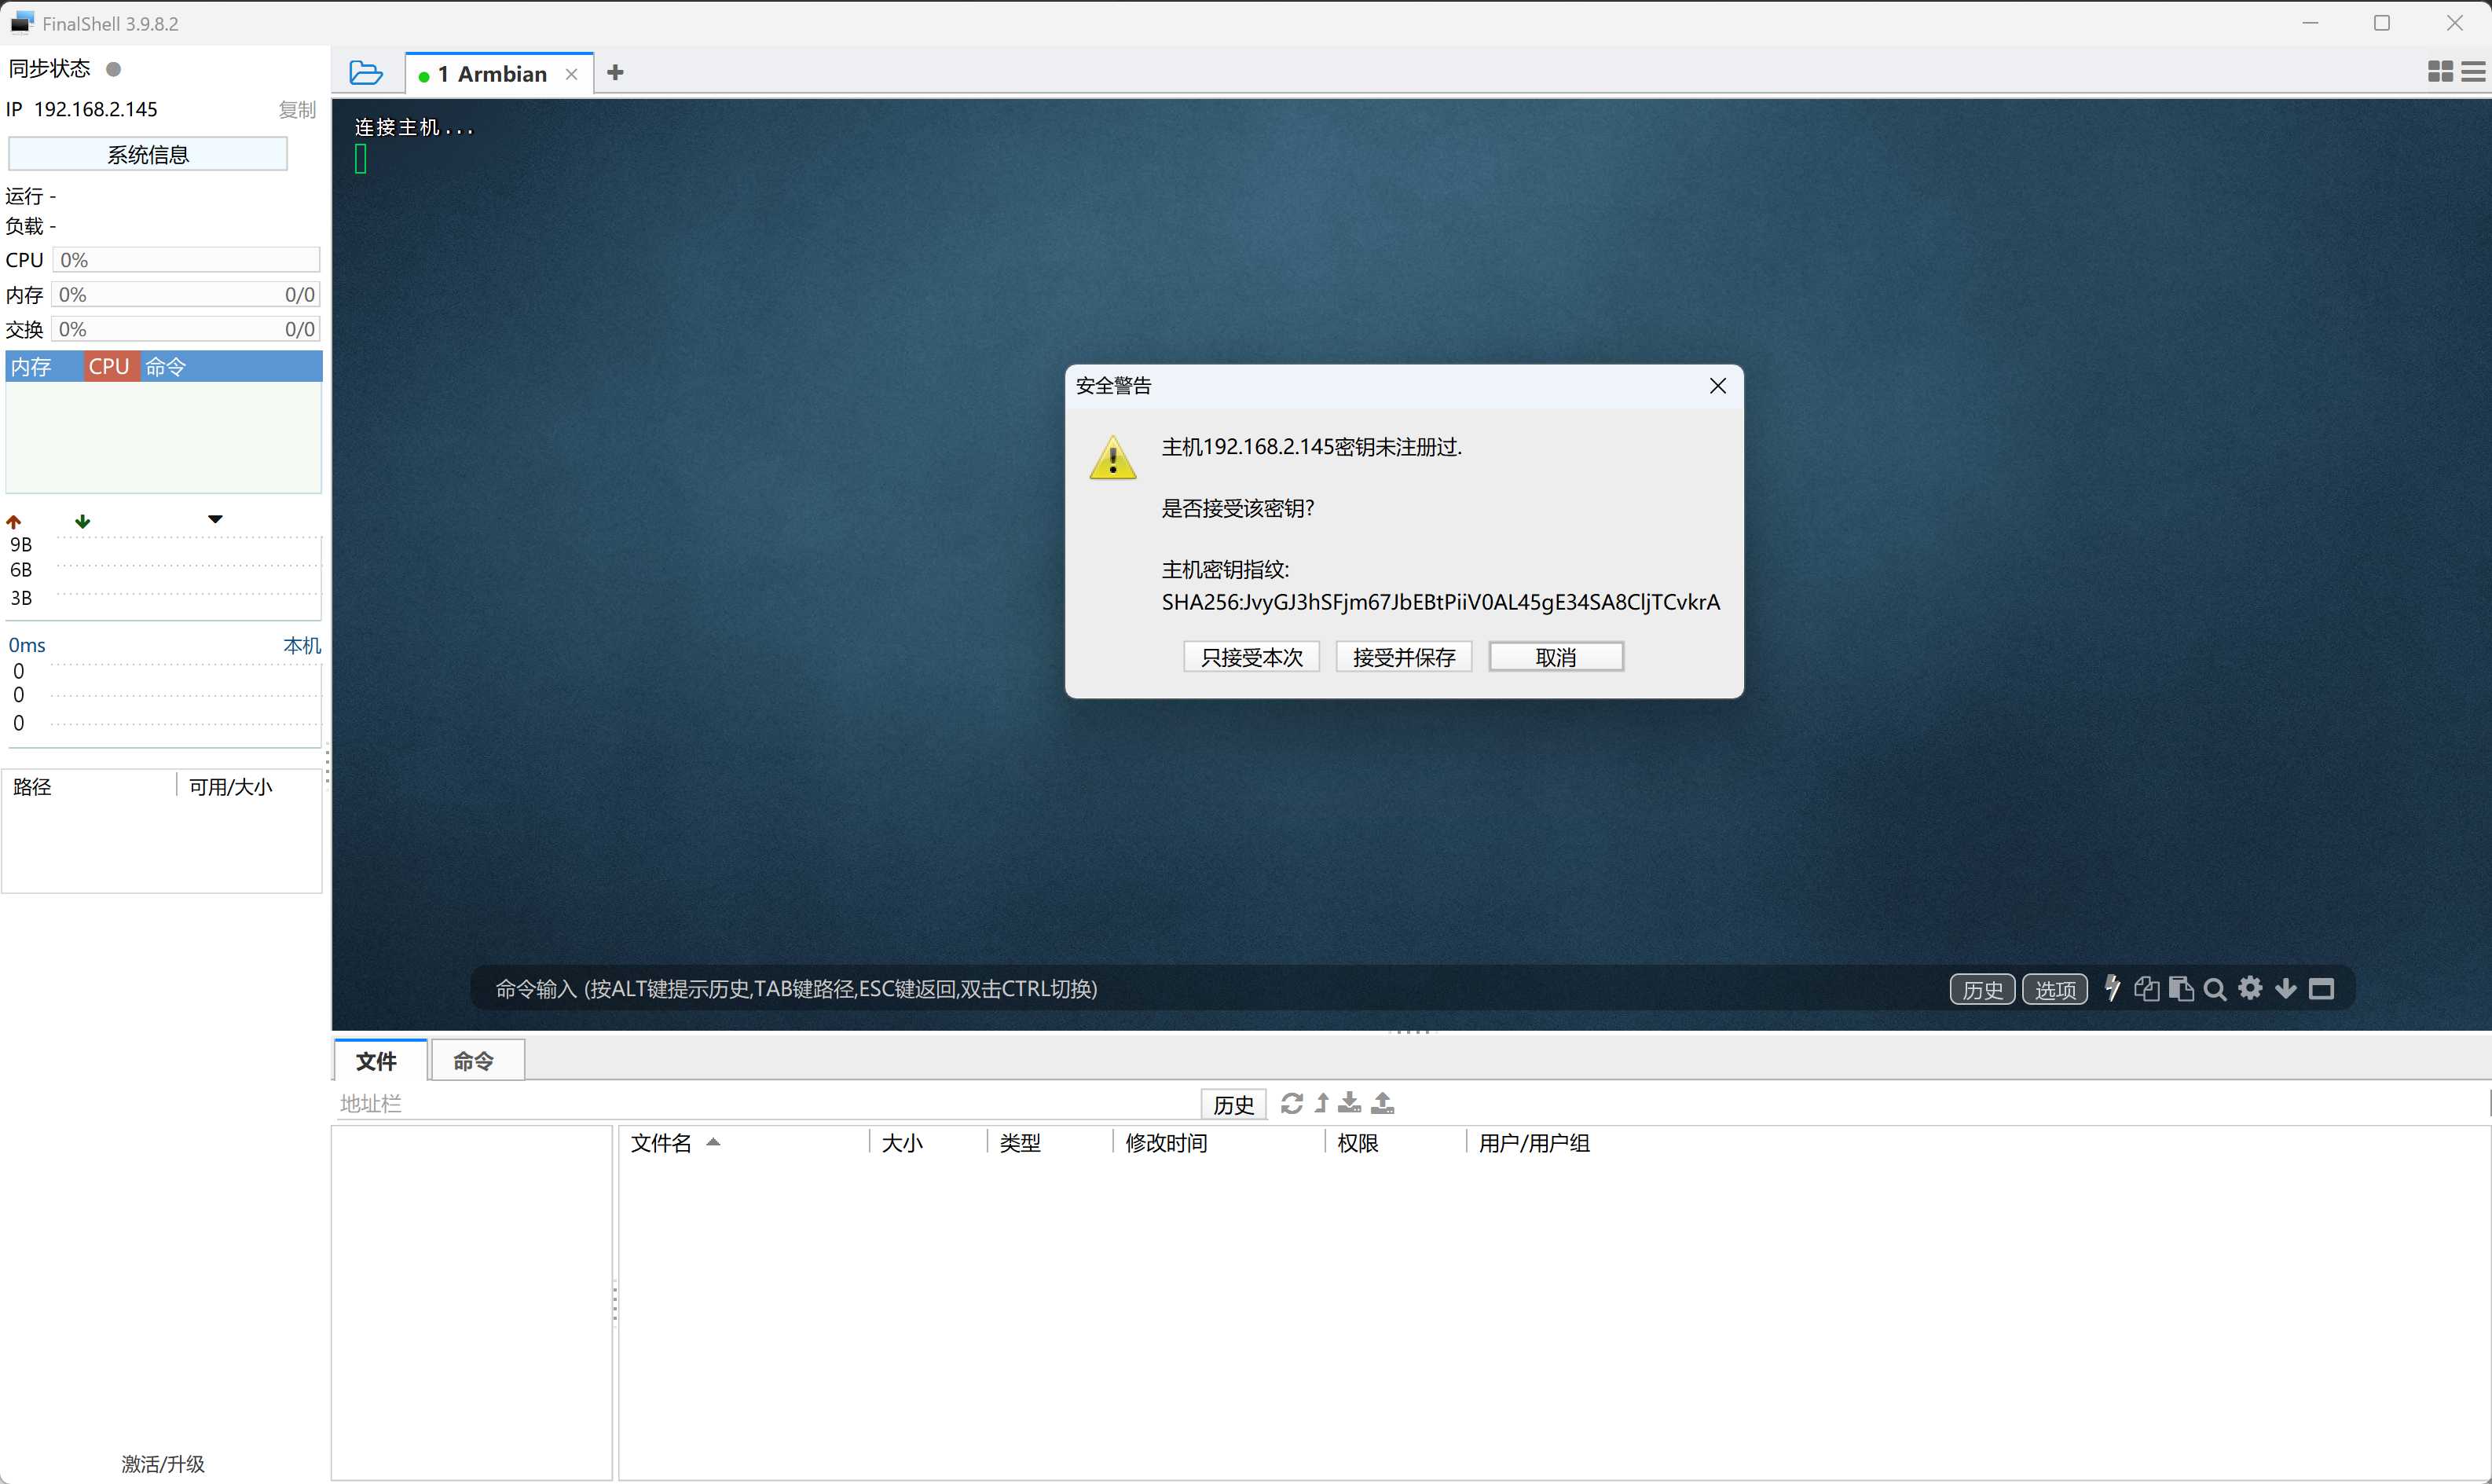Select the CPU sort tab in process panel
This screenshot has width=2492, height=1484.
[x=109, y=366]
